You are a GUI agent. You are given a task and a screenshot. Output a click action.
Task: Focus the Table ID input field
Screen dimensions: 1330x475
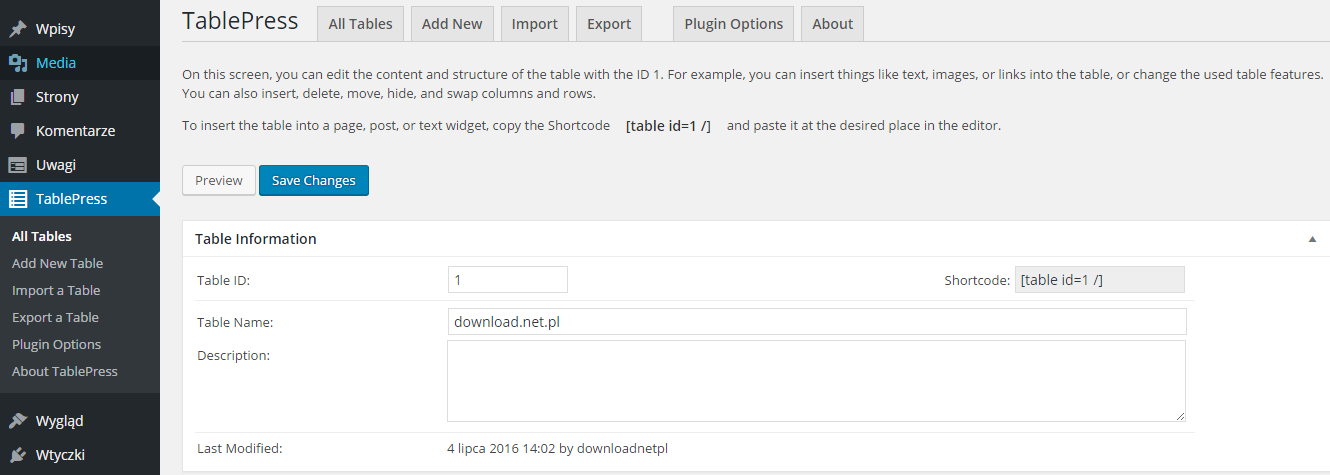tap(508, 279)
